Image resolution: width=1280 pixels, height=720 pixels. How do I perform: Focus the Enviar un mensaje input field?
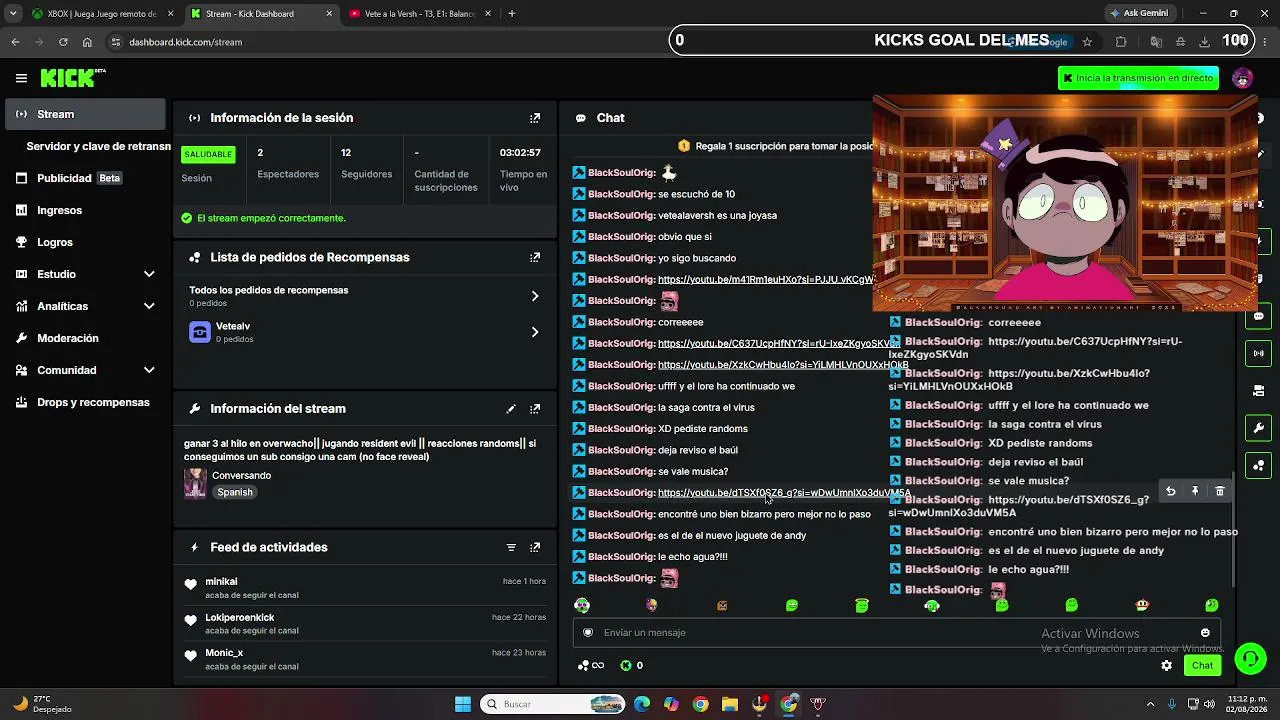coord(895,632)
